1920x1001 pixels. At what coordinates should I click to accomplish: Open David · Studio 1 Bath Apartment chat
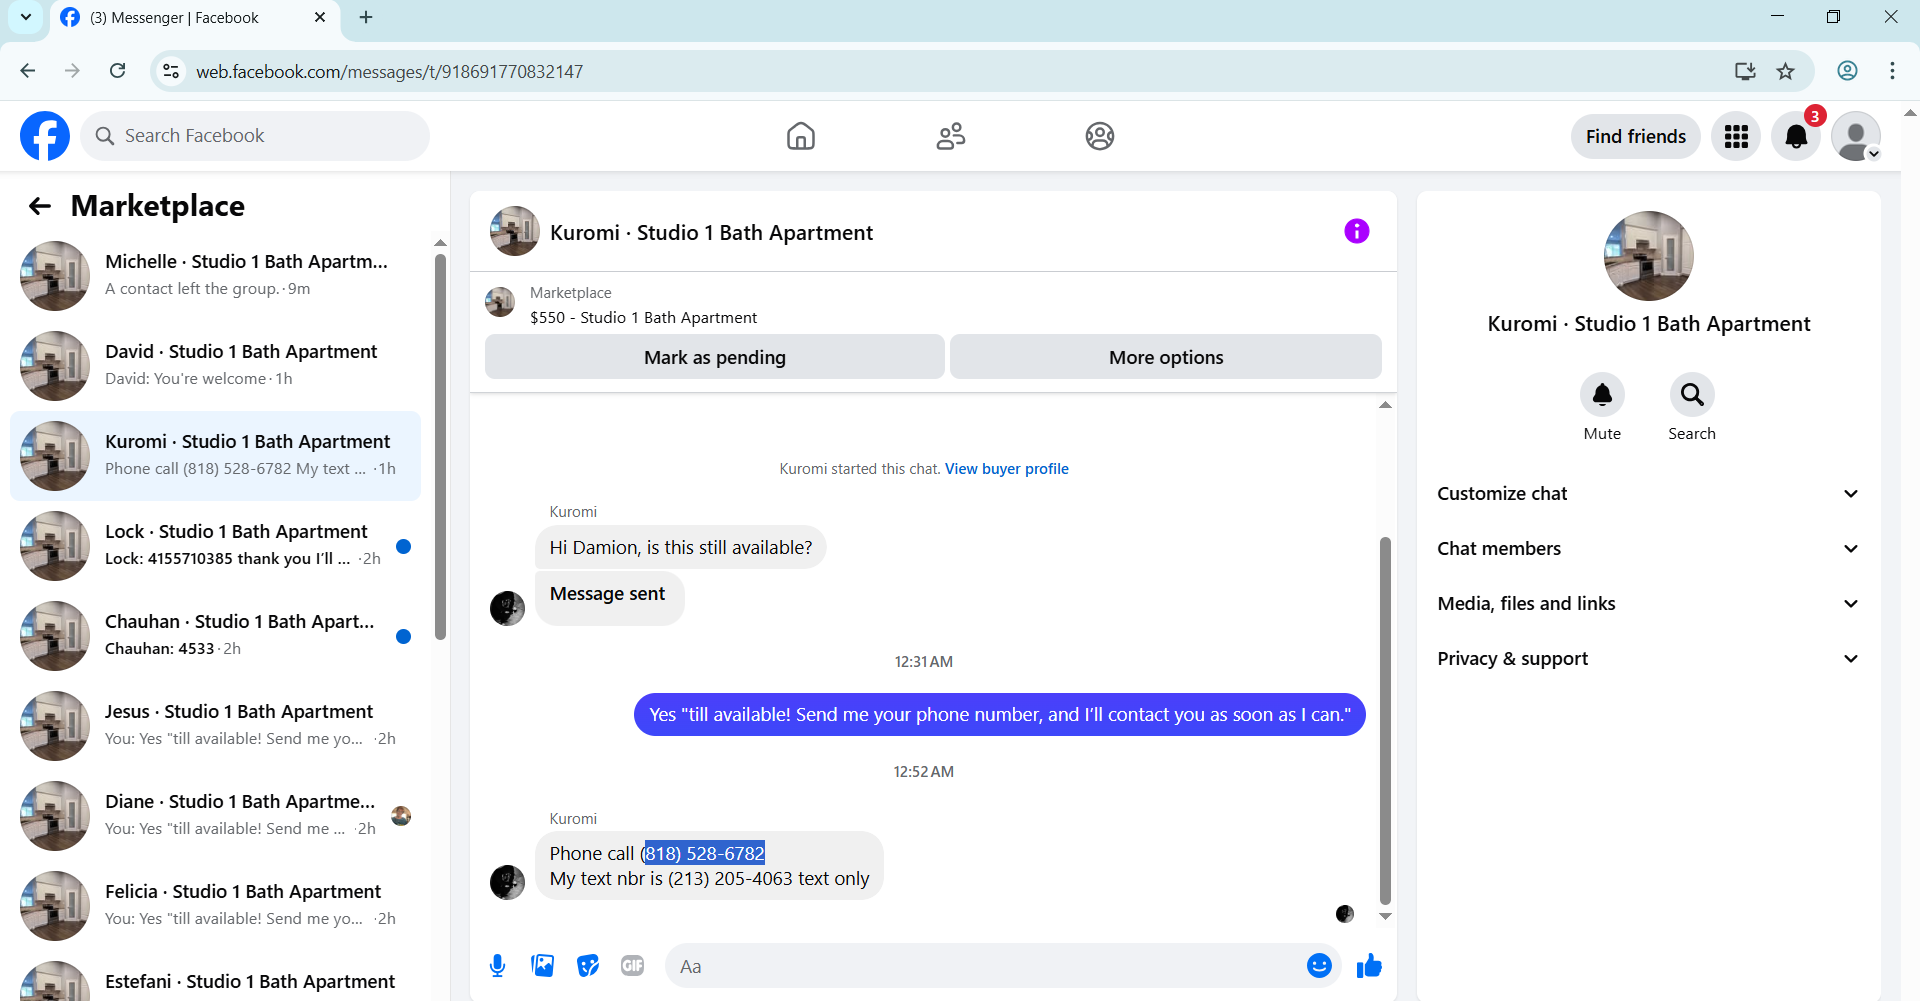(x=215, y=366)
